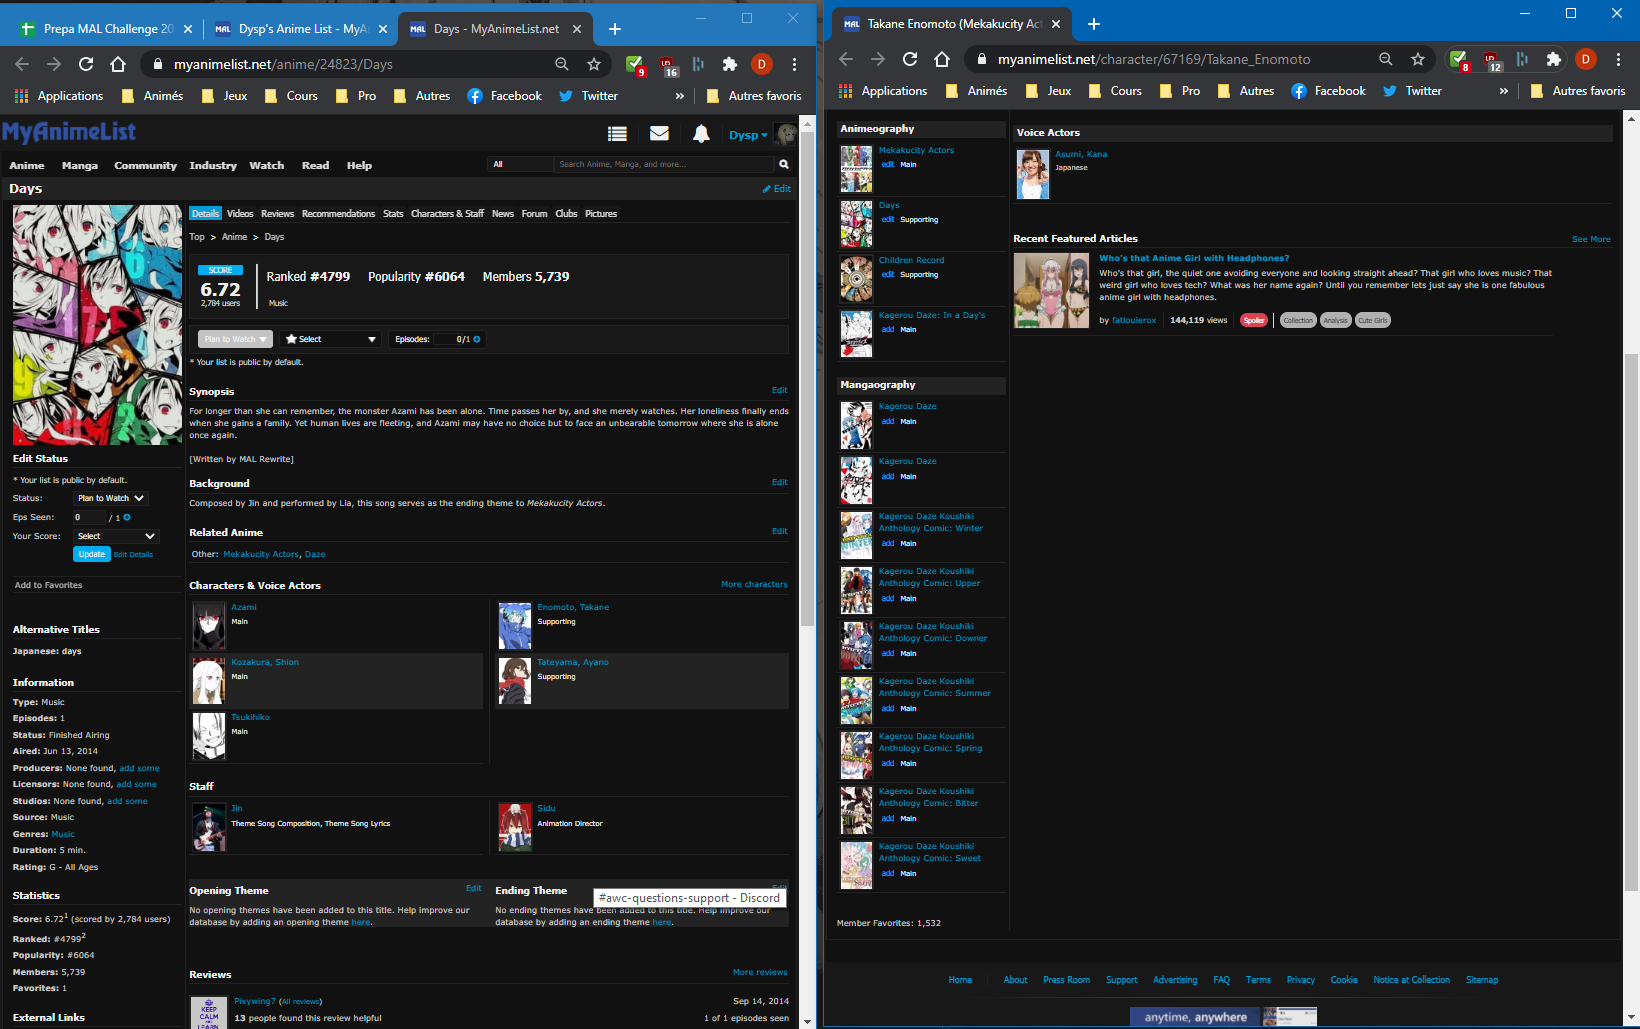Open Extensions puzzle icon in the right browser
Image resolution: width=1640 pixels, height=1029 pixels.
1553,59
